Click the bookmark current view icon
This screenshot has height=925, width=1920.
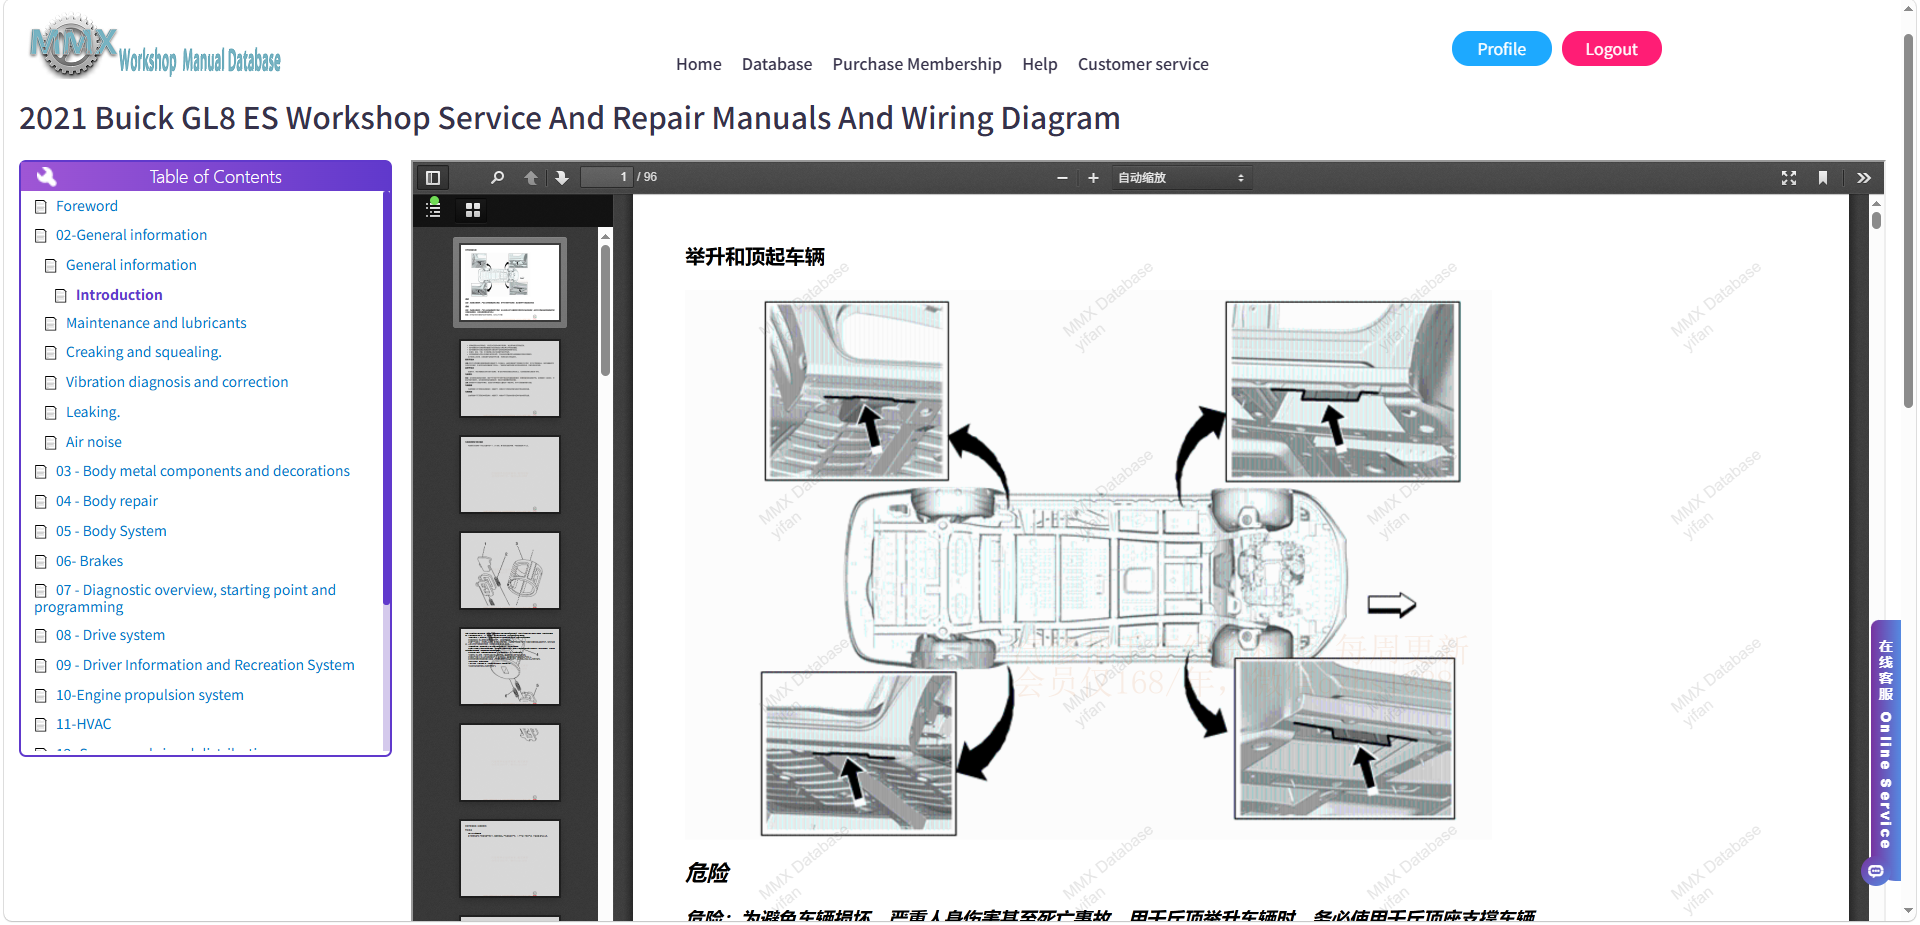click(1823, 178)
